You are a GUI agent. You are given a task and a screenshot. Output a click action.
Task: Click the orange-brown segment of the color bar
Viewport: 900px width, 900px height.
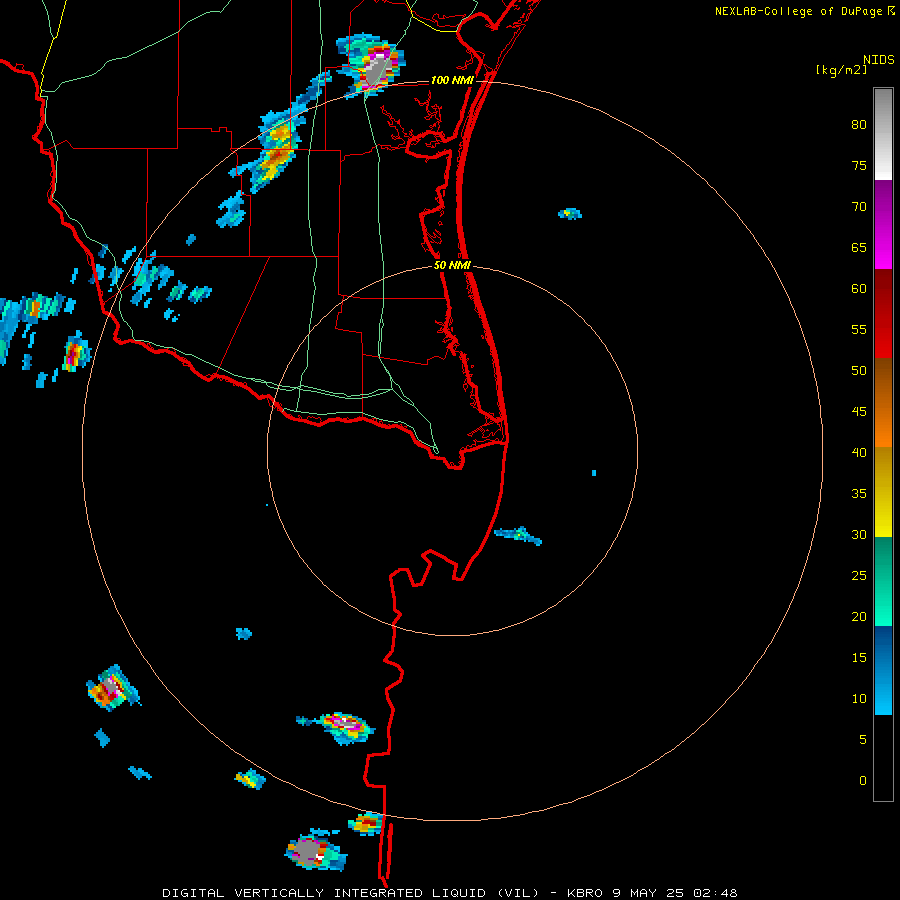point(883,402)
